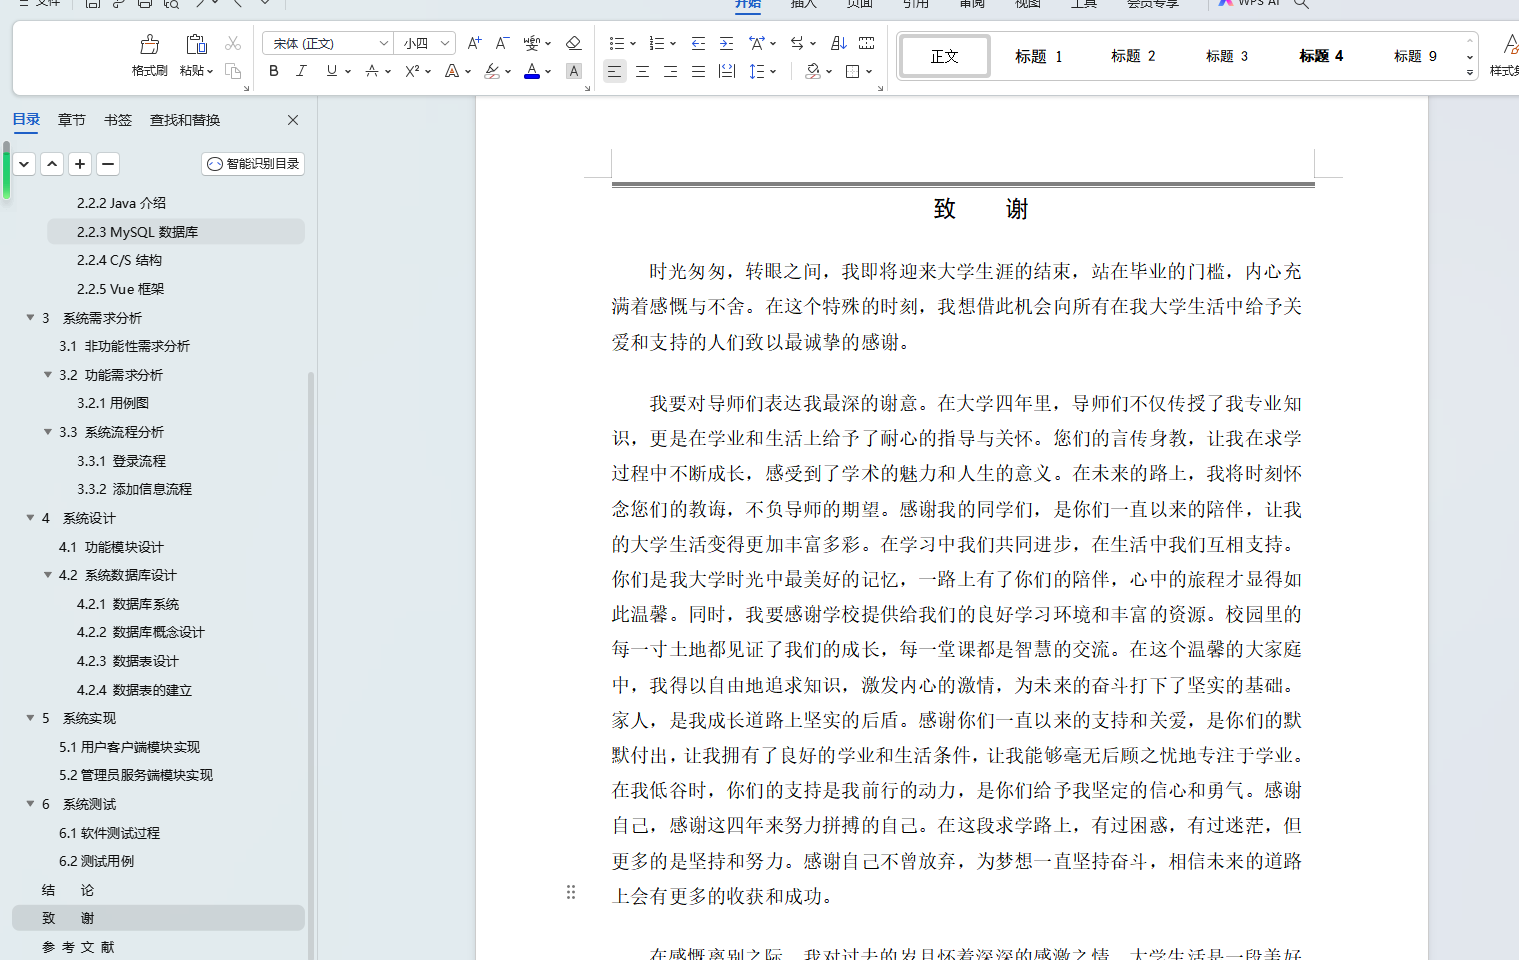Click the Sort icon in paragraph group
Viewport: 1519px width, 960px height.
click(838, 43)
